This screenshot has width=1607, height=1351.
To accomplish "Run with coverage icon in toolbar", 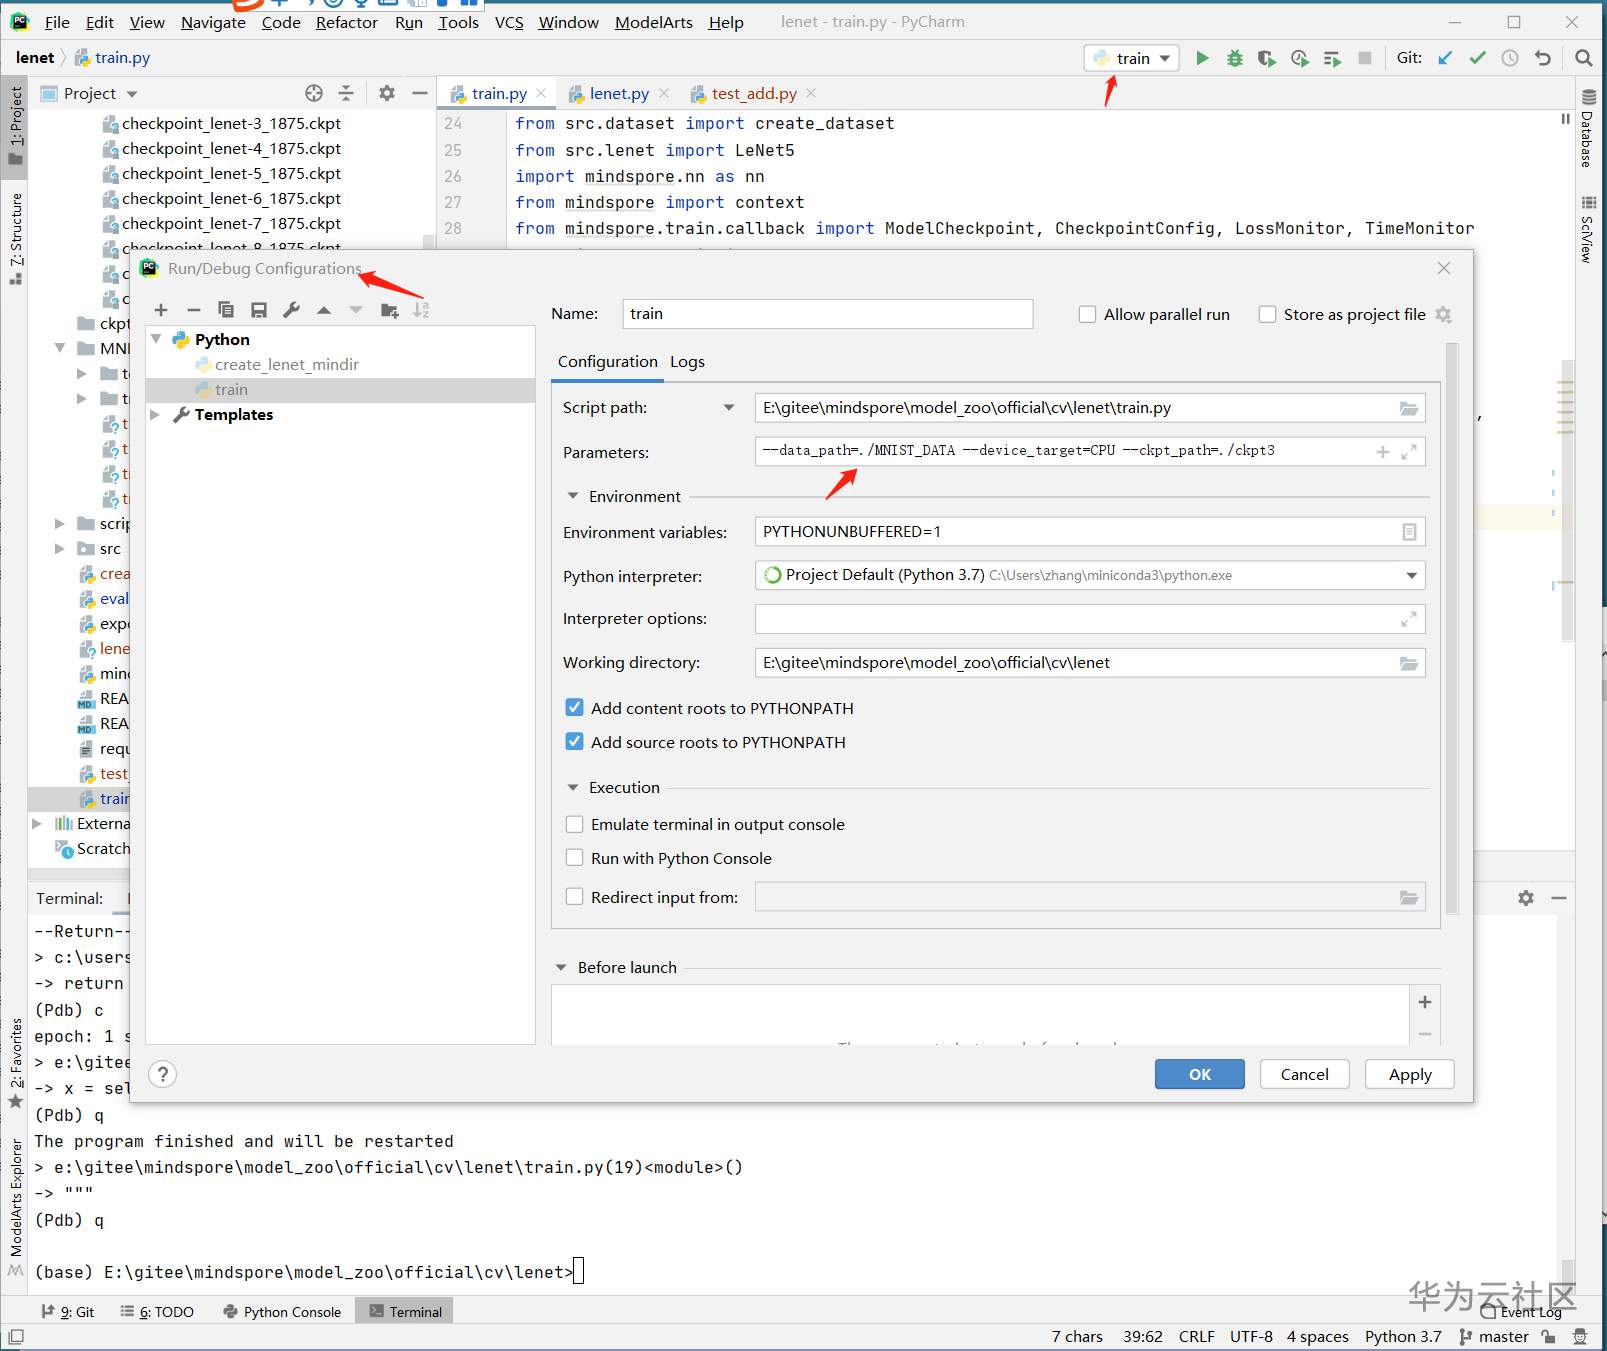I will coord(1267,58).
